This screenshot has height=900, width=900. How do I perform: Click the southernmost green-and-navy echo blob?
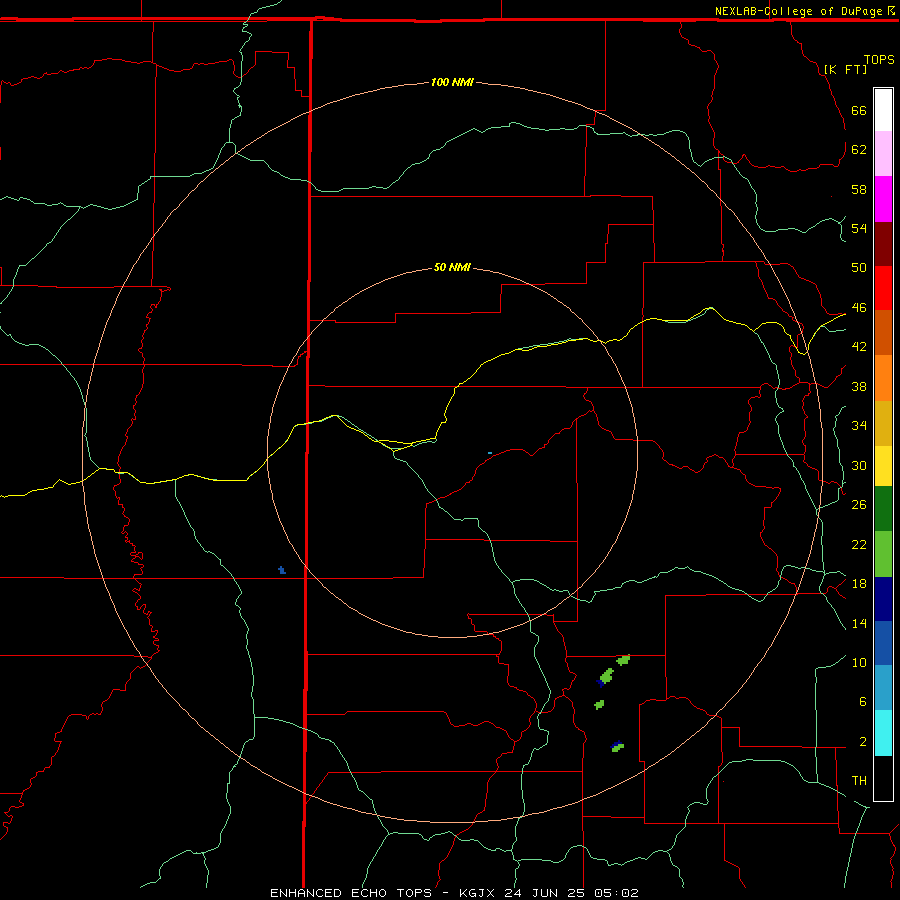pyautogui.click(x=618, y=747)
